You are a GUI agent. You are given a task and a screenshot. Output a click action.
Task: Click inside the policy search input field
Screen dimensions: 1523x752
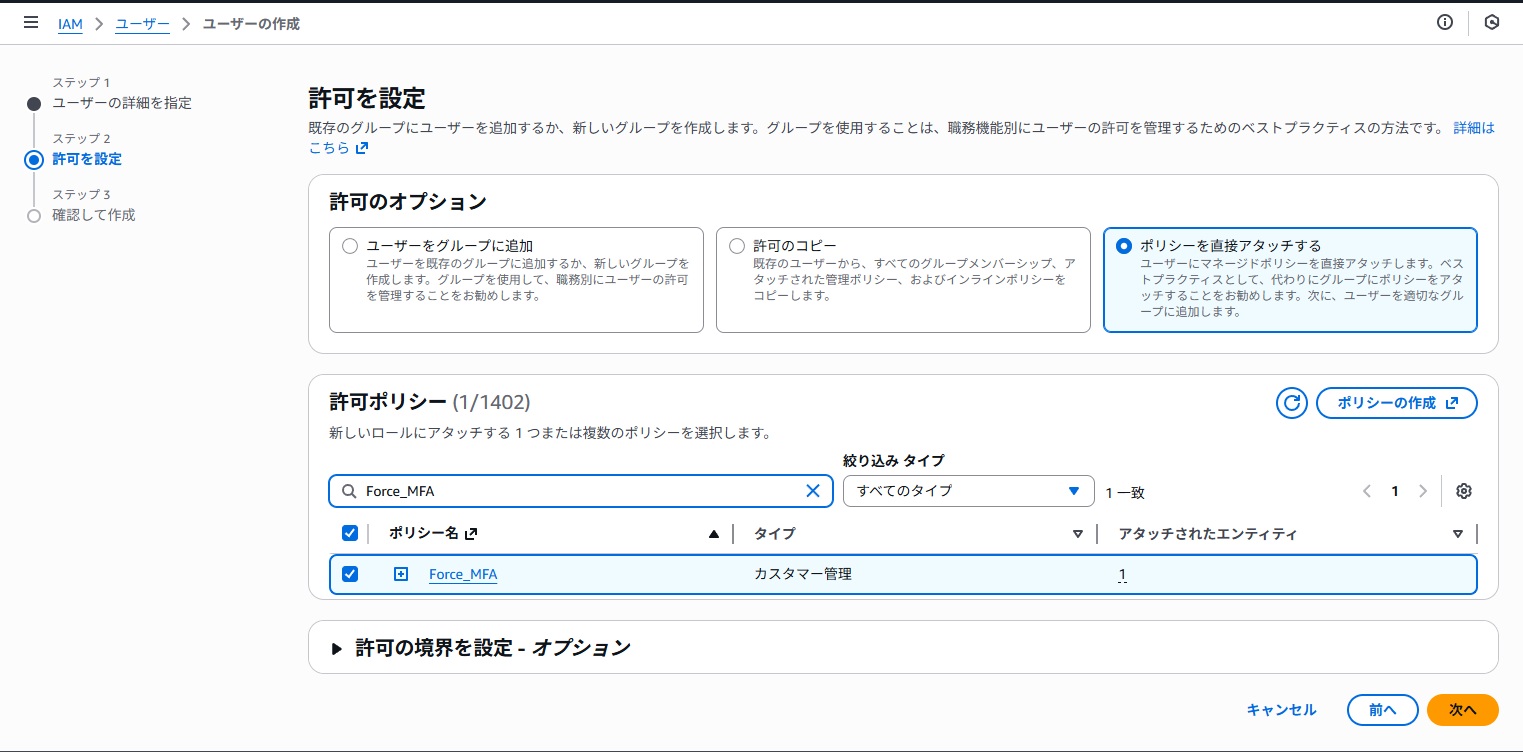coord(580,490)
